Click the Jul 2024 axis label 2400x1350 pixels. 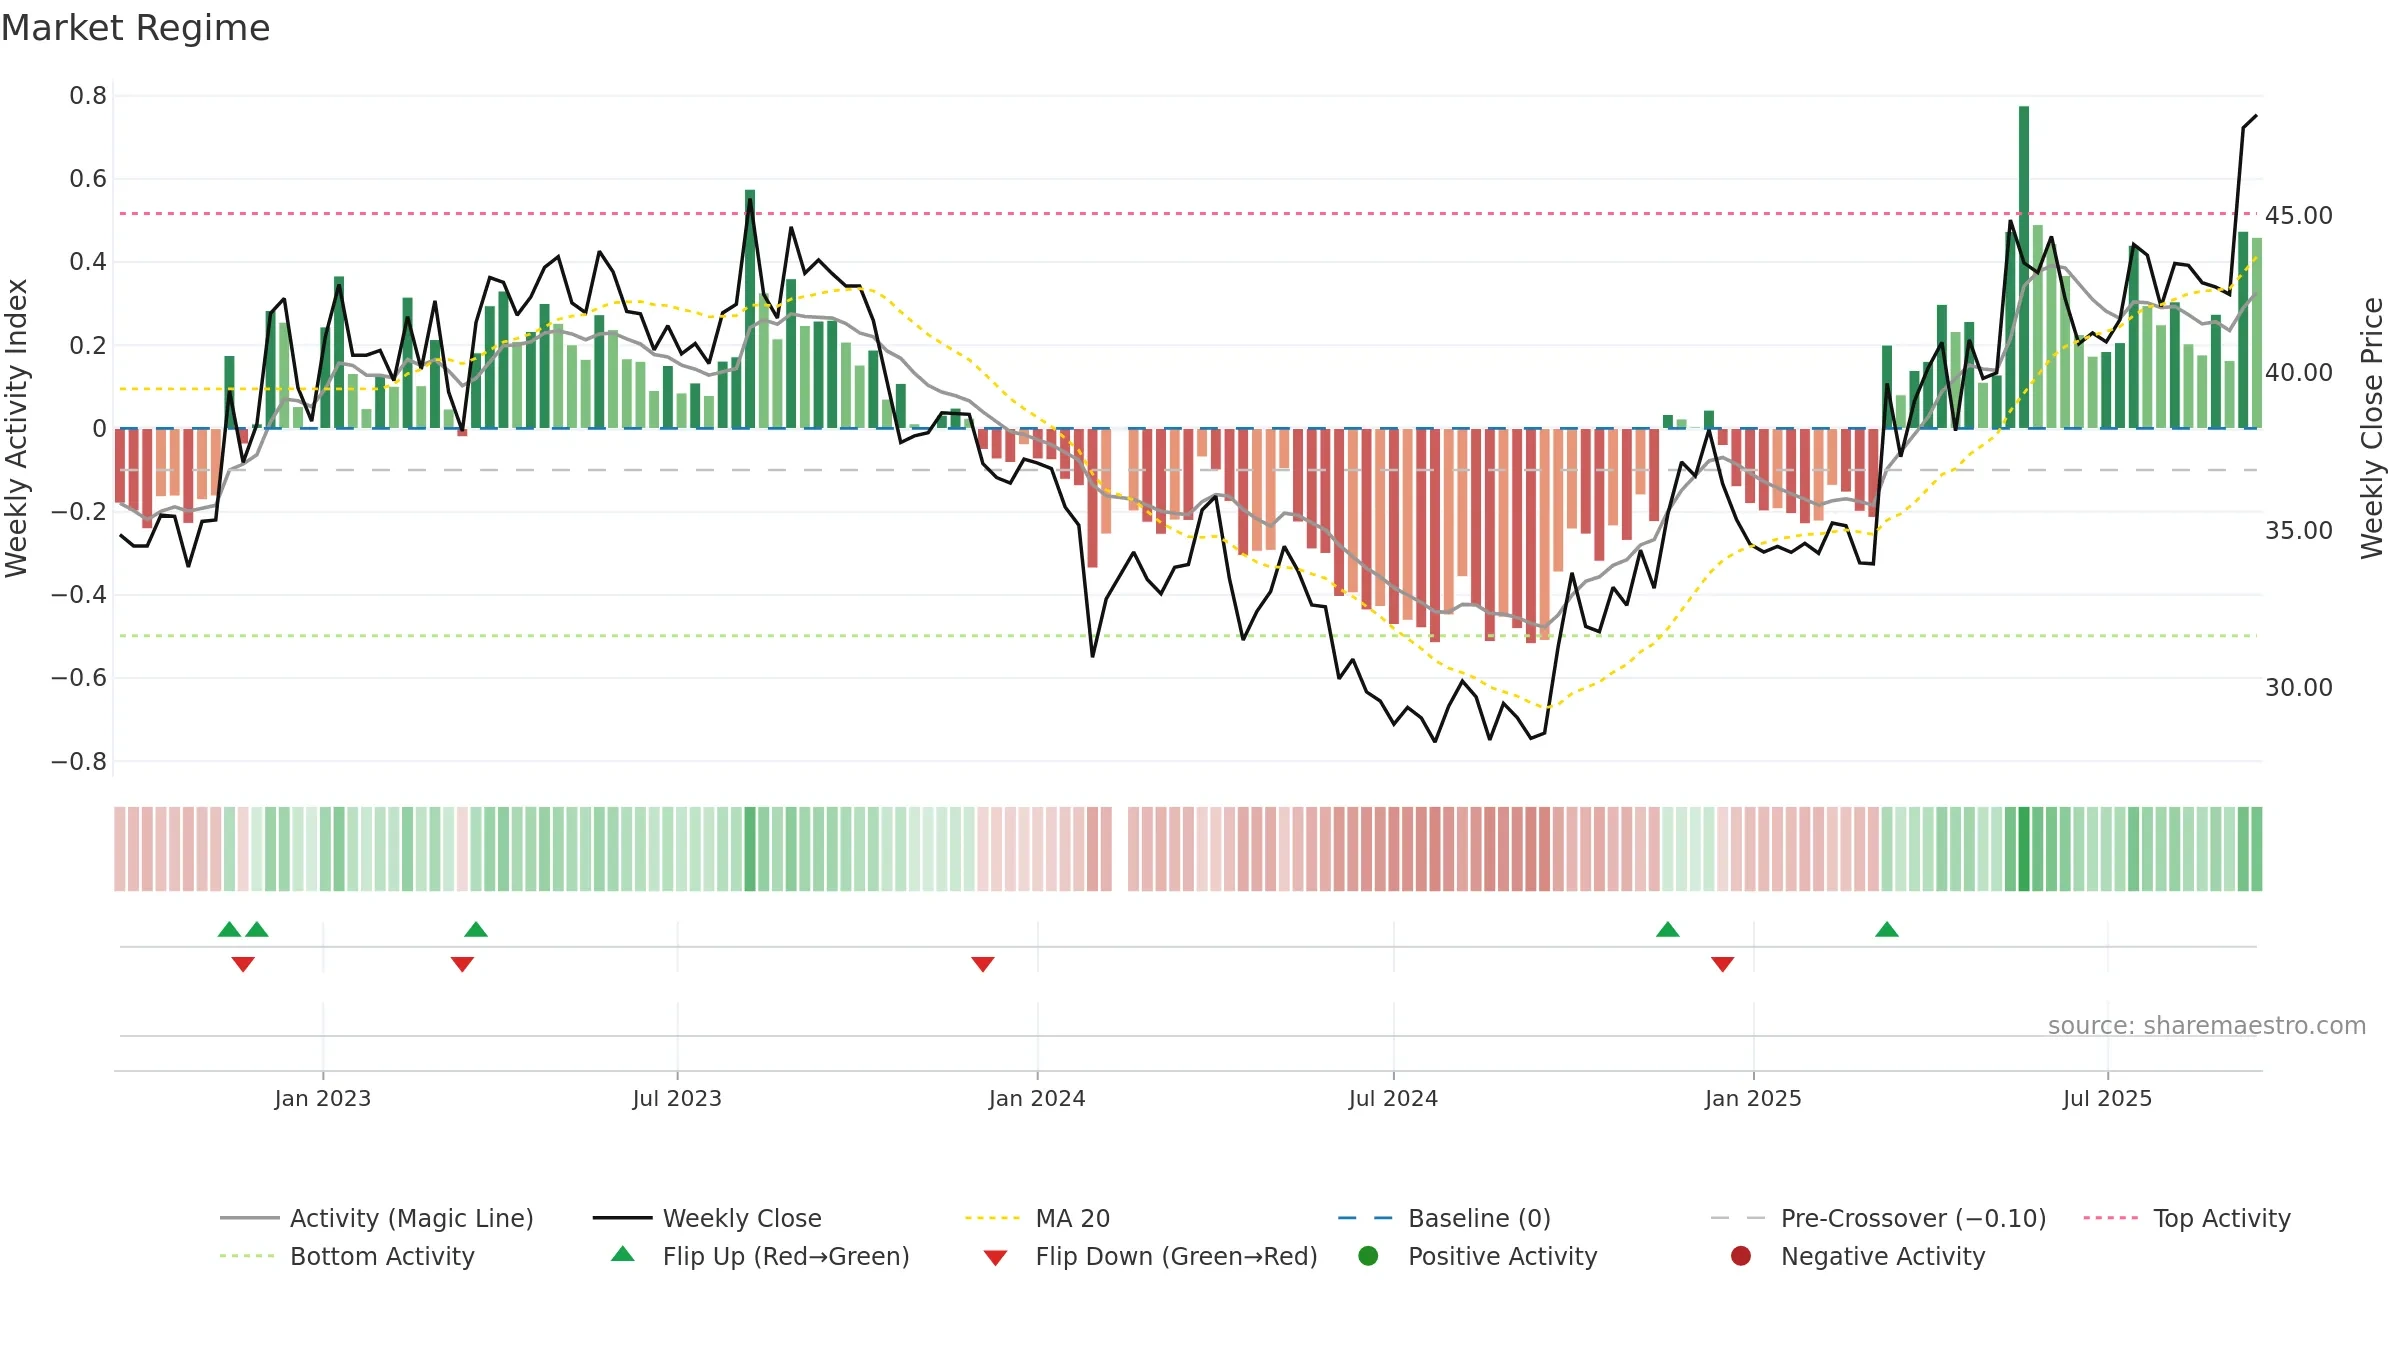[1393, 1098]
